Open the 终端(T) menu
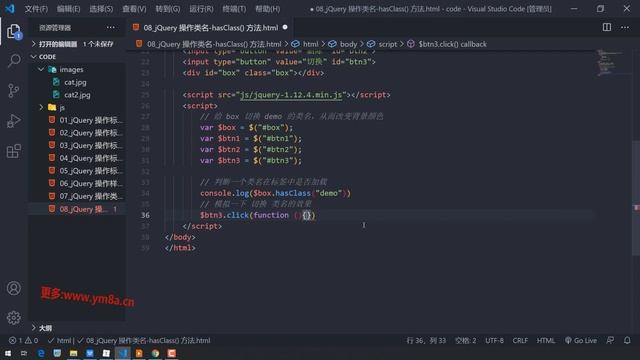Viewport: 640px width, 360px height. click(x=234, y=9)
